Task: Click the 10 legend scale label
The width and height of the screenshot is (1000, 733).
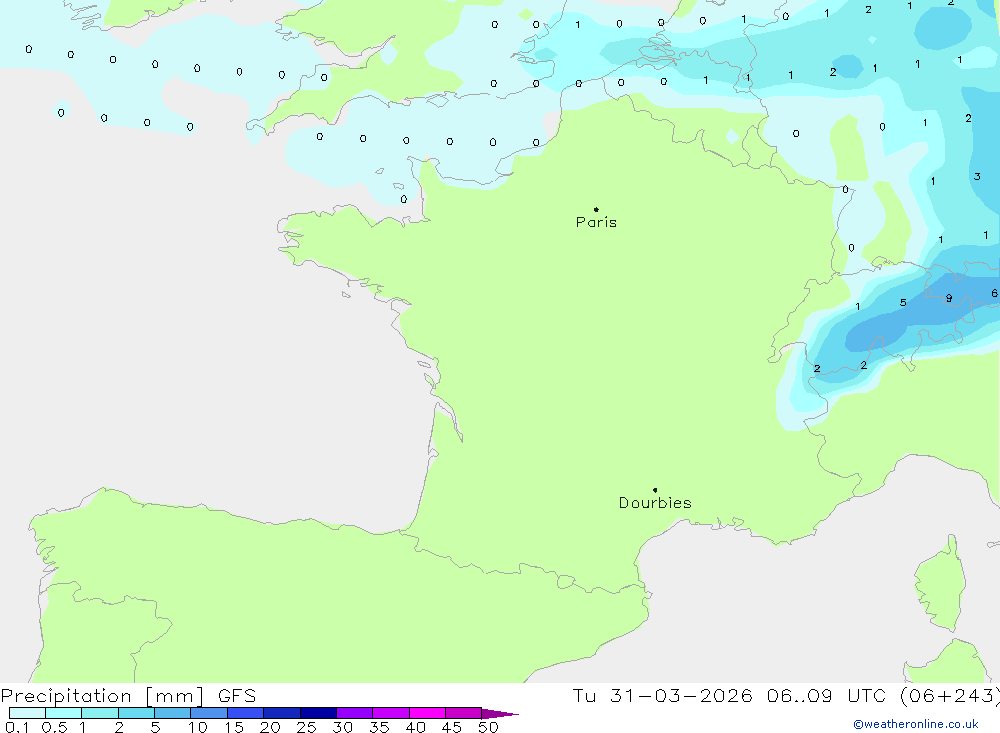Action: pos(198,727)
